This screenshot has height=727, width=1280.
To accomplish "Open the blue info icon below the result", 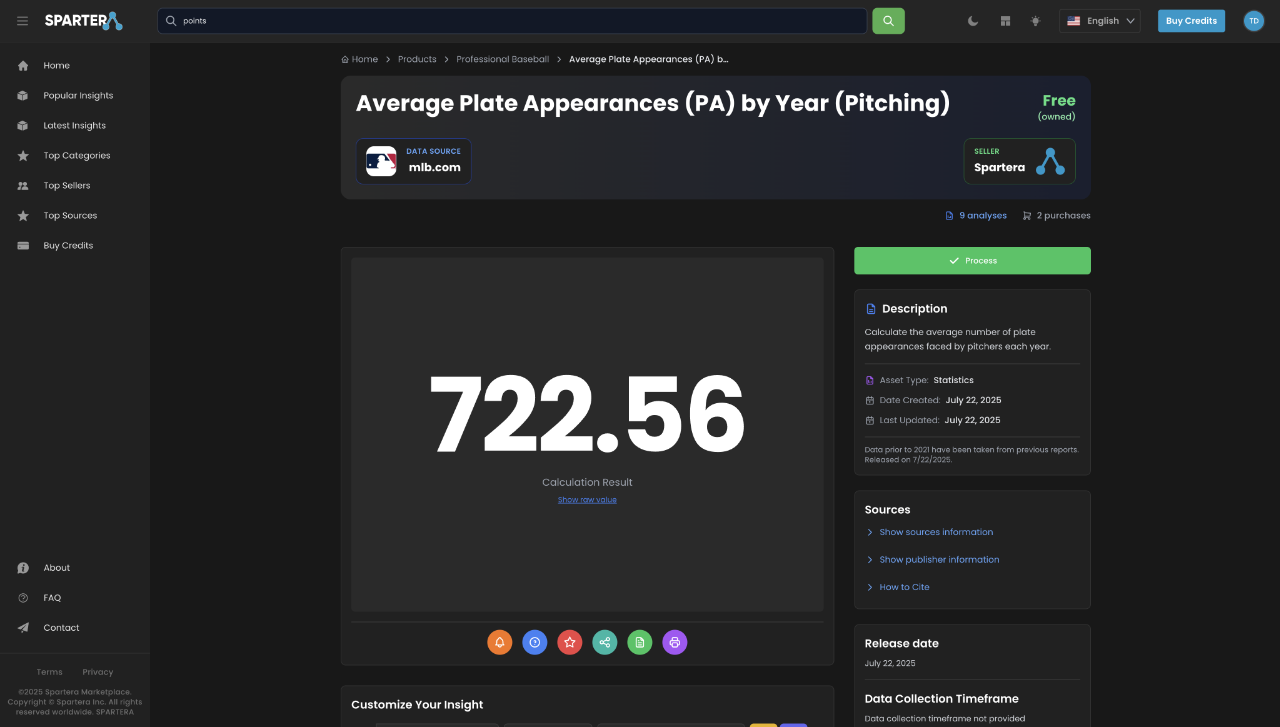I will (x=535, y=642).
